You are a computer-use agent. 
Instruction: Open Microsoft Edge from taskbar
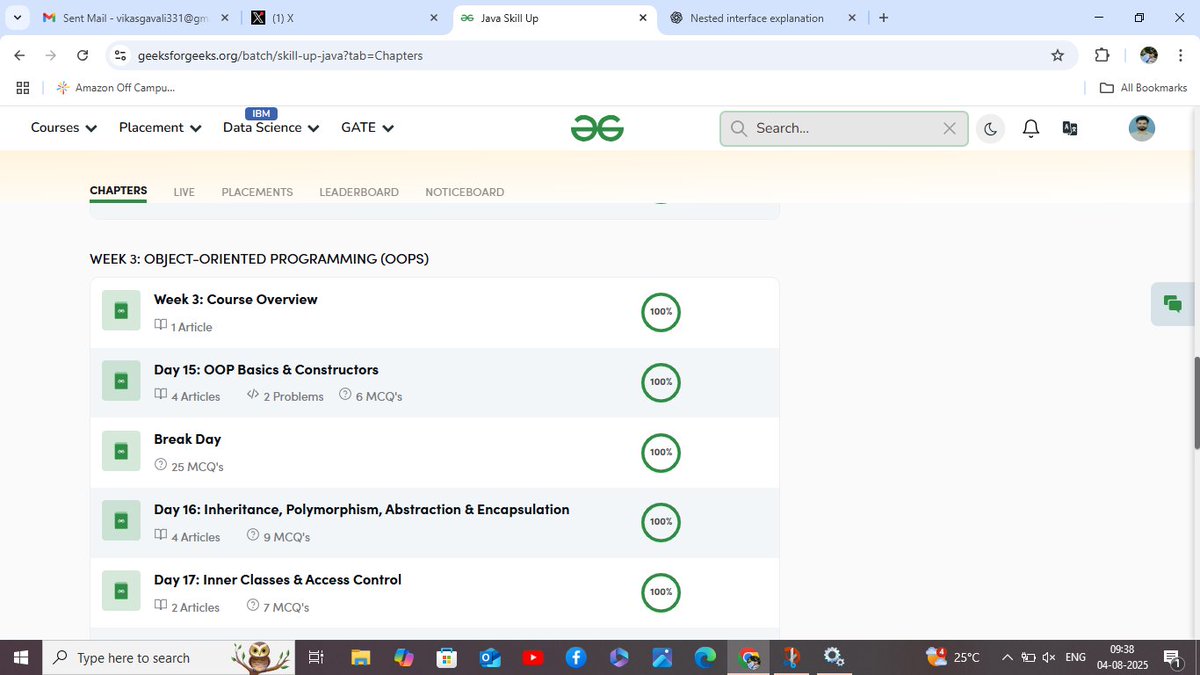(705, 658)
